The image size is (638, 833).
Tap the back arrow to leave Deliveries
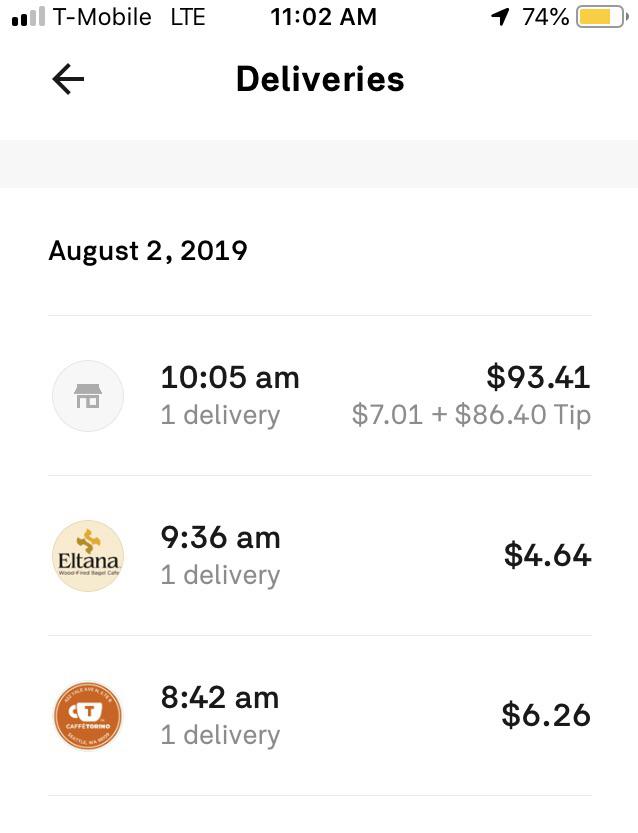click(67, 79)
